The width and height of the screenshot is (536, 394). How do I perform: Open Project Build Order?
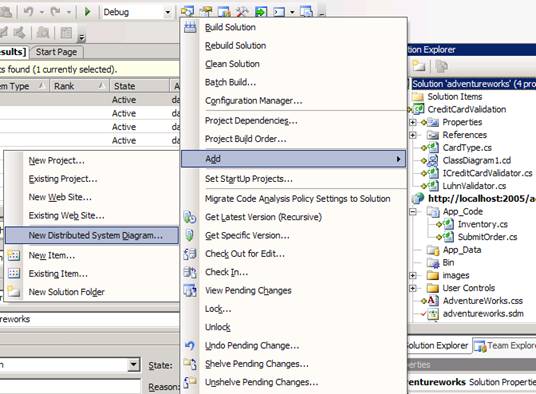tap(245, 139)
